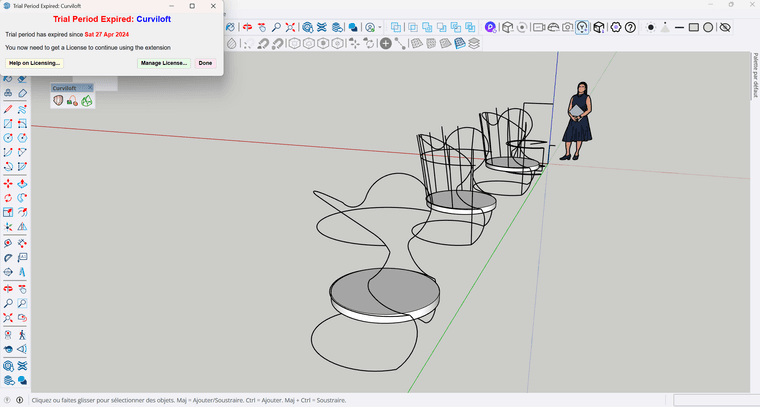The image size is (760, 407).
Task: Open the account dropdown arrow
Action: coord(380,28)
